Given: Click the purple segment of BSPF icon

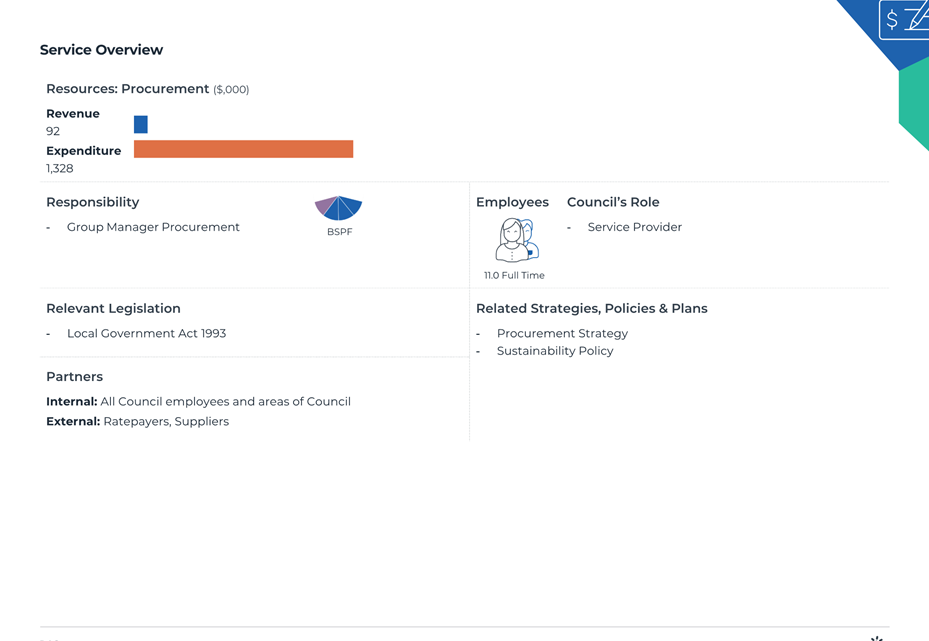Looking at the screenshot, I should click(325, 205).
